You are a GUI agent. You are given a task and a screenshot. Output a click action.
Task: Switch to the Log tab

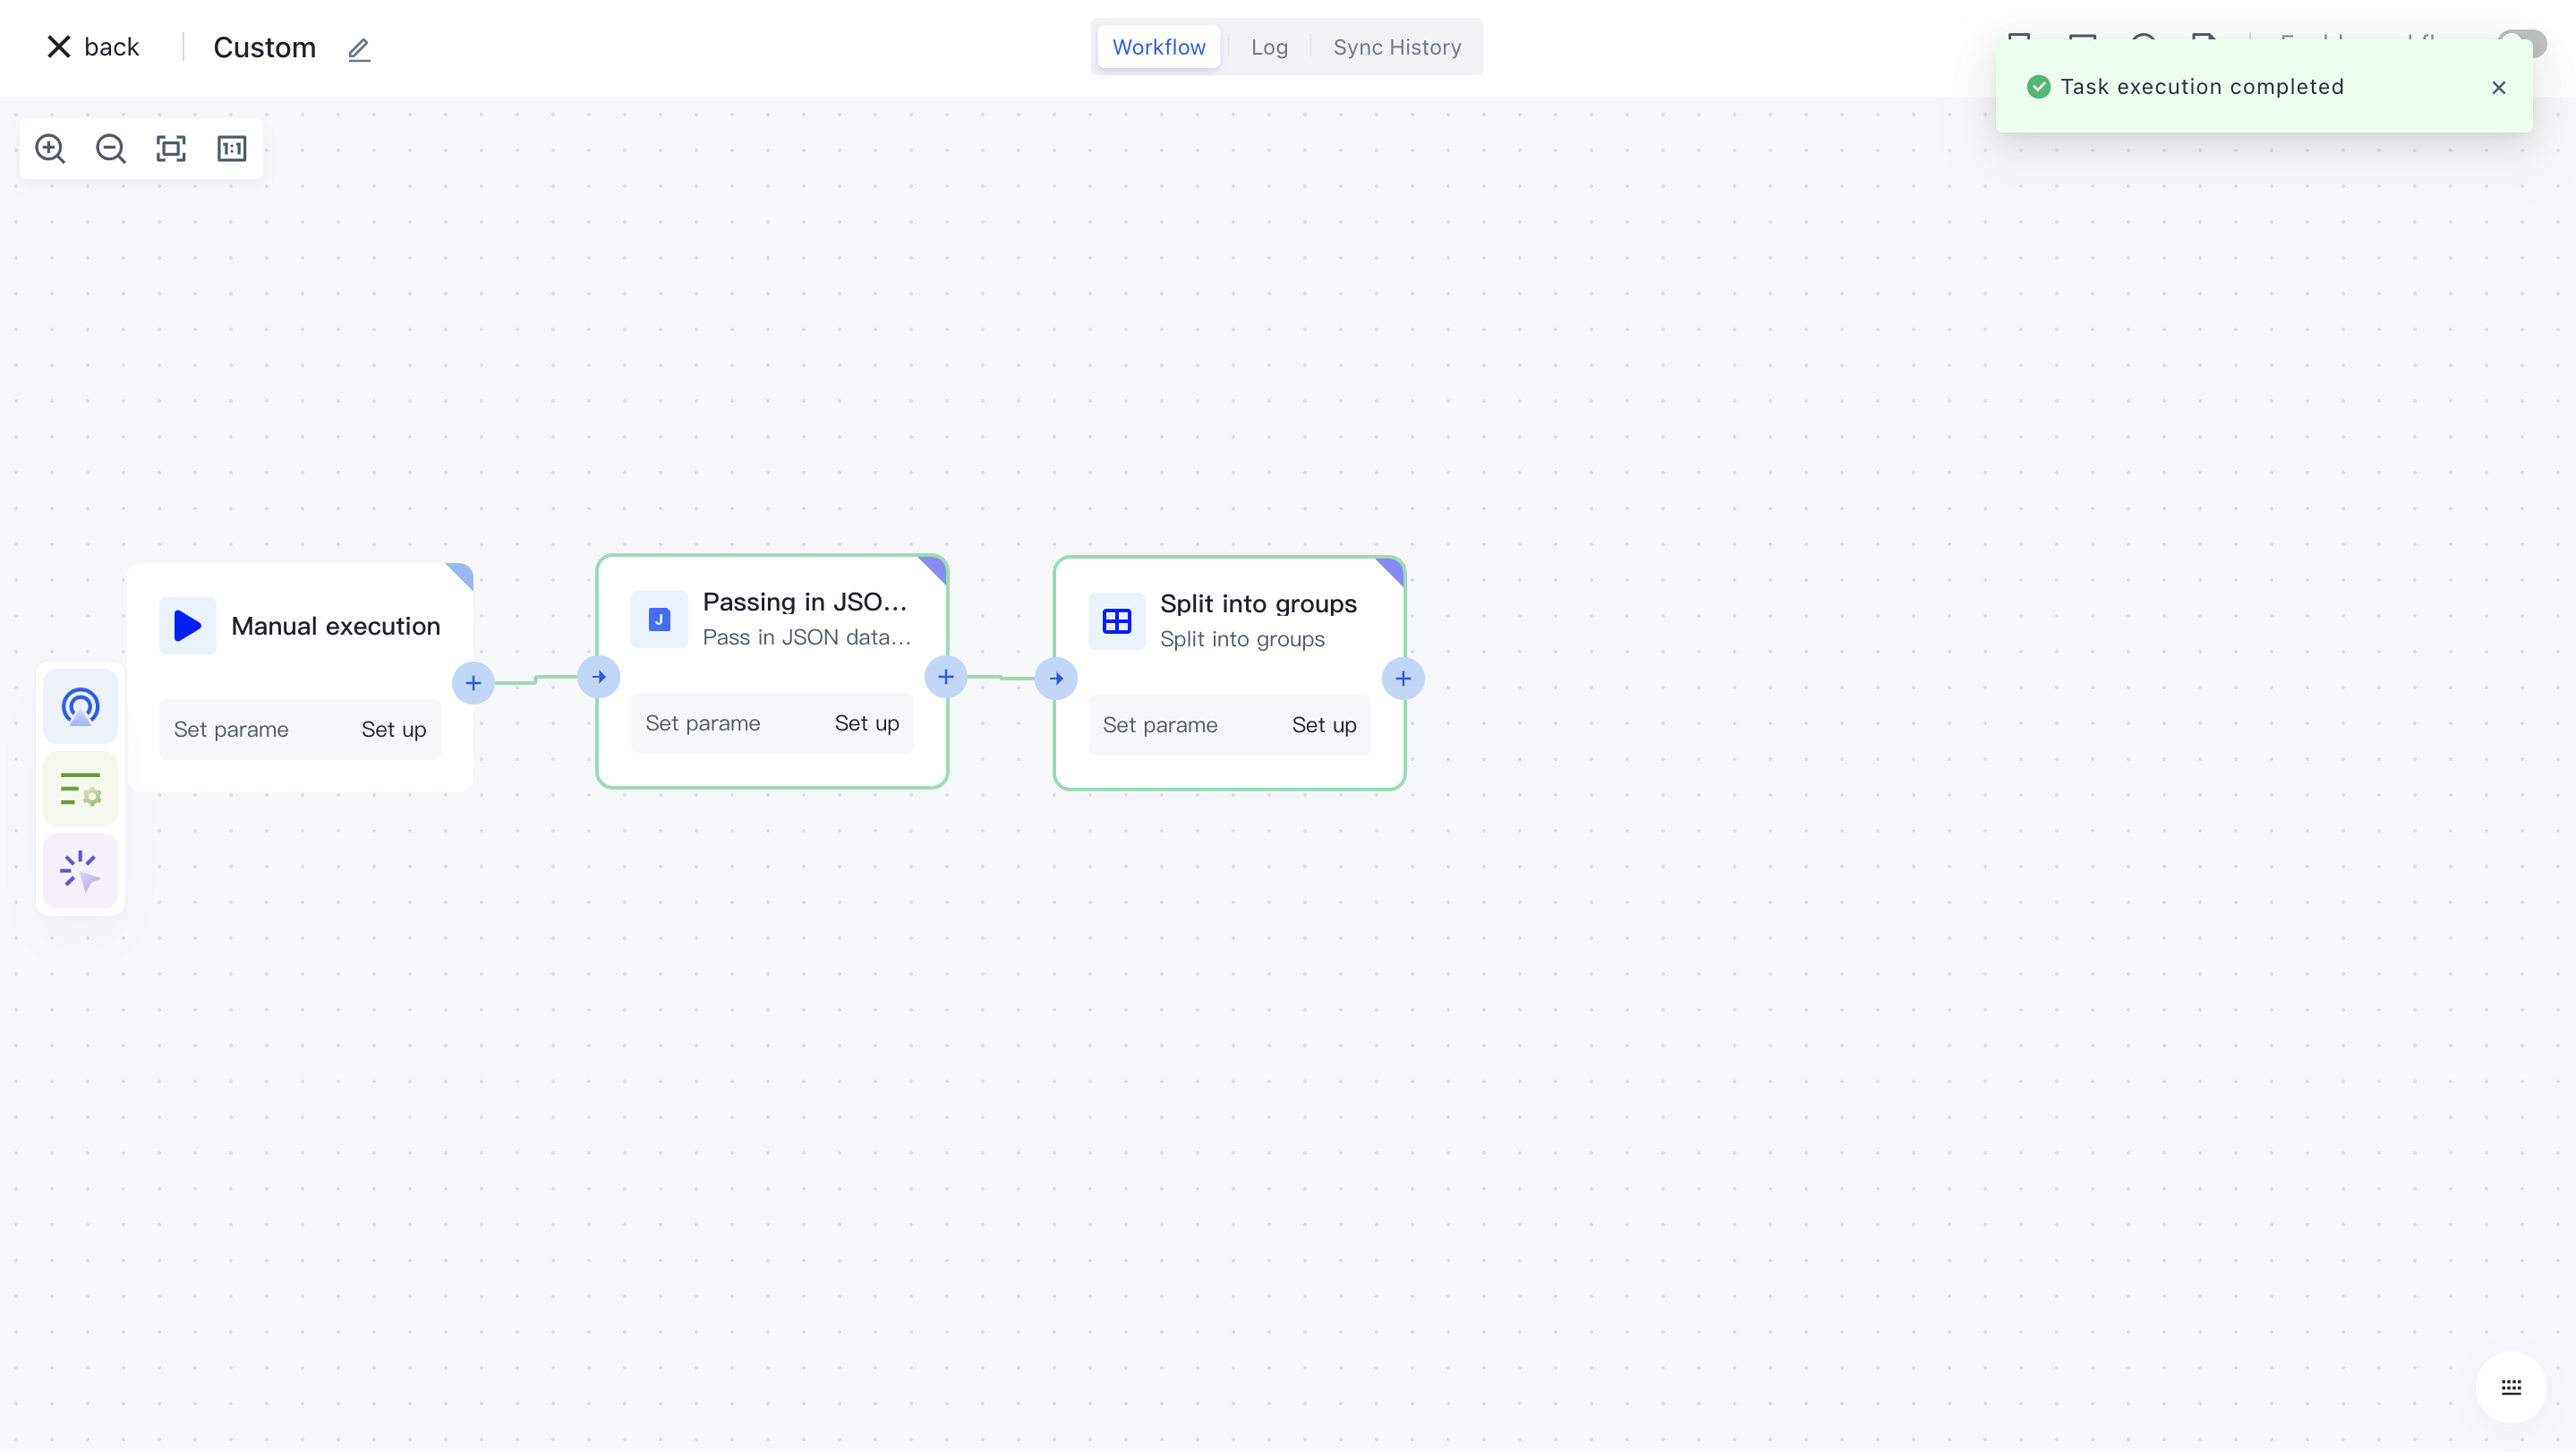[1269, 47]
